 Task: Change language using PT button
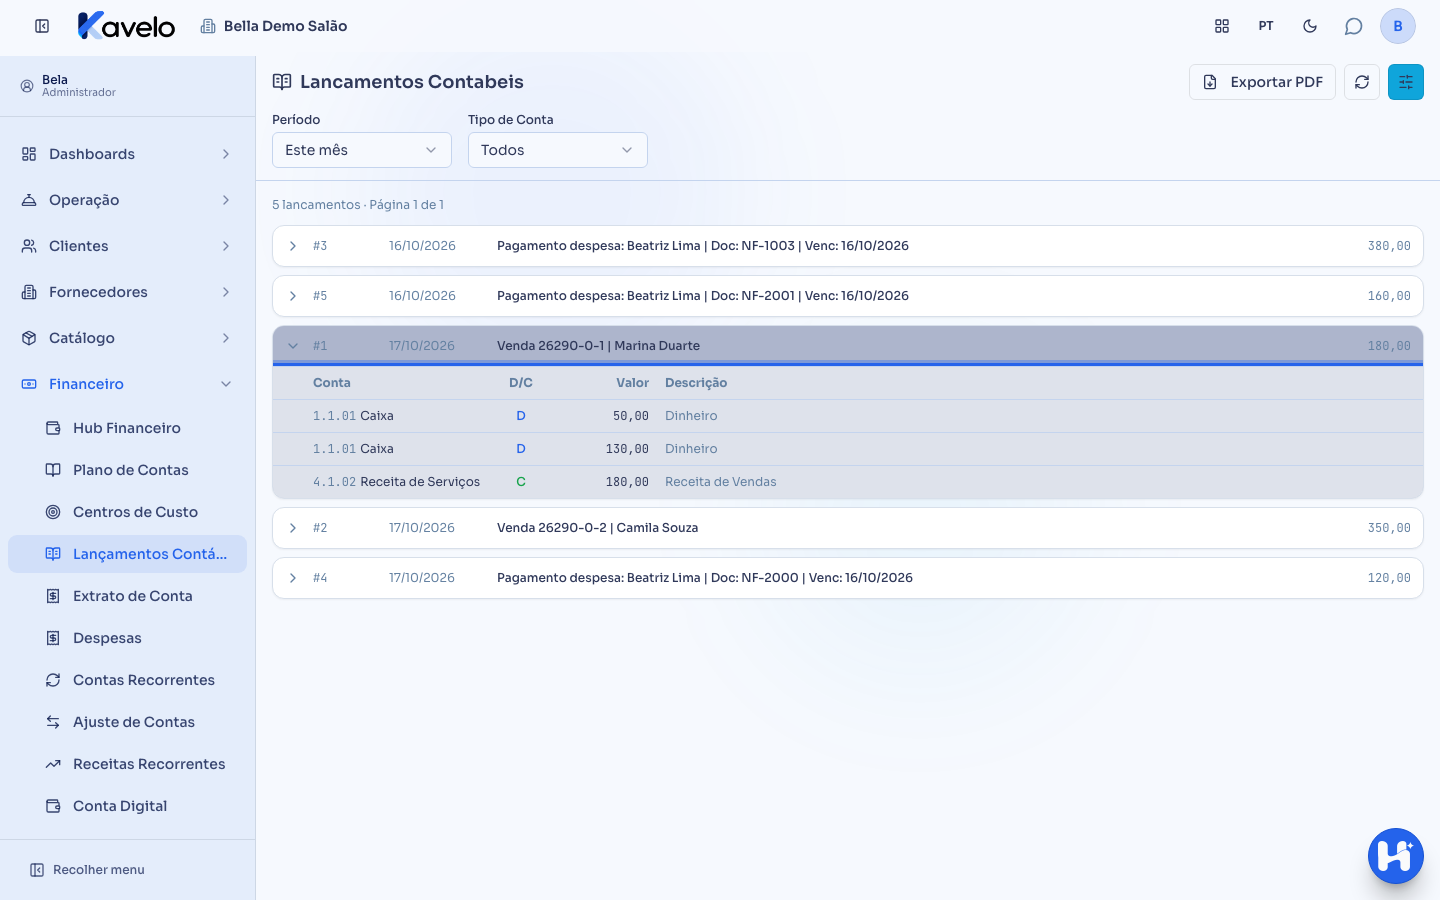click(x=1266, y=26)
